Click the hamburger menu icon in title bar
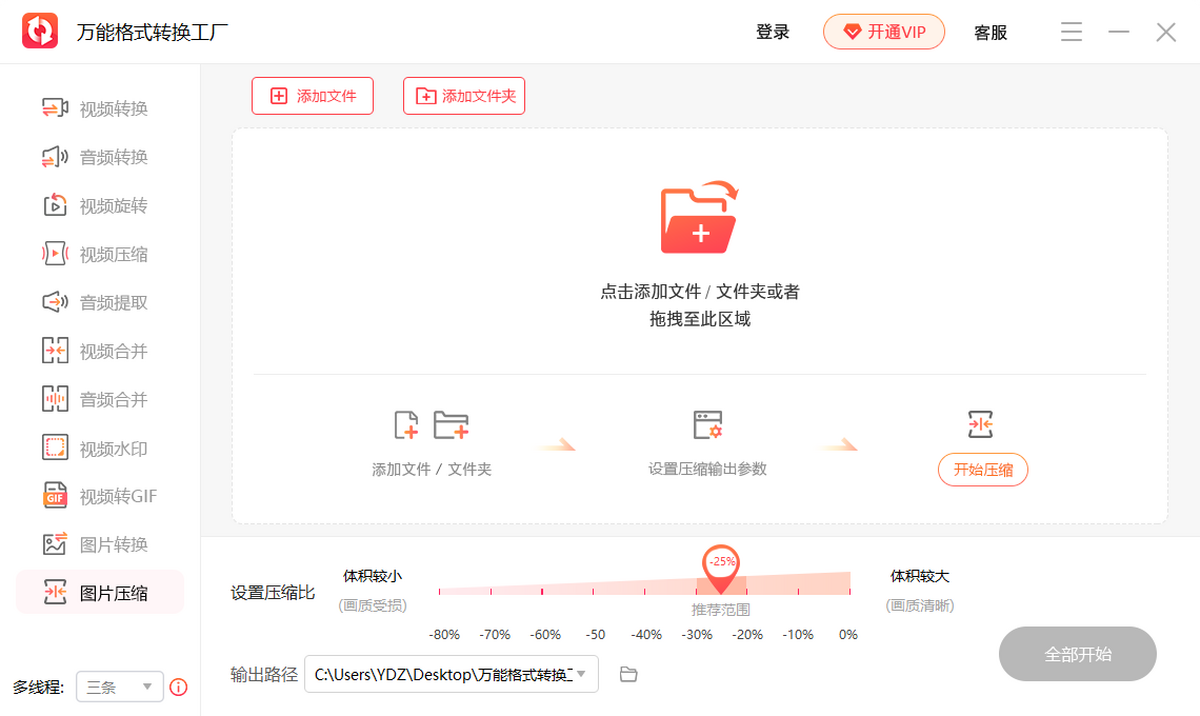The height and width of the screenshot is (716, 1200). [1071, 32]
